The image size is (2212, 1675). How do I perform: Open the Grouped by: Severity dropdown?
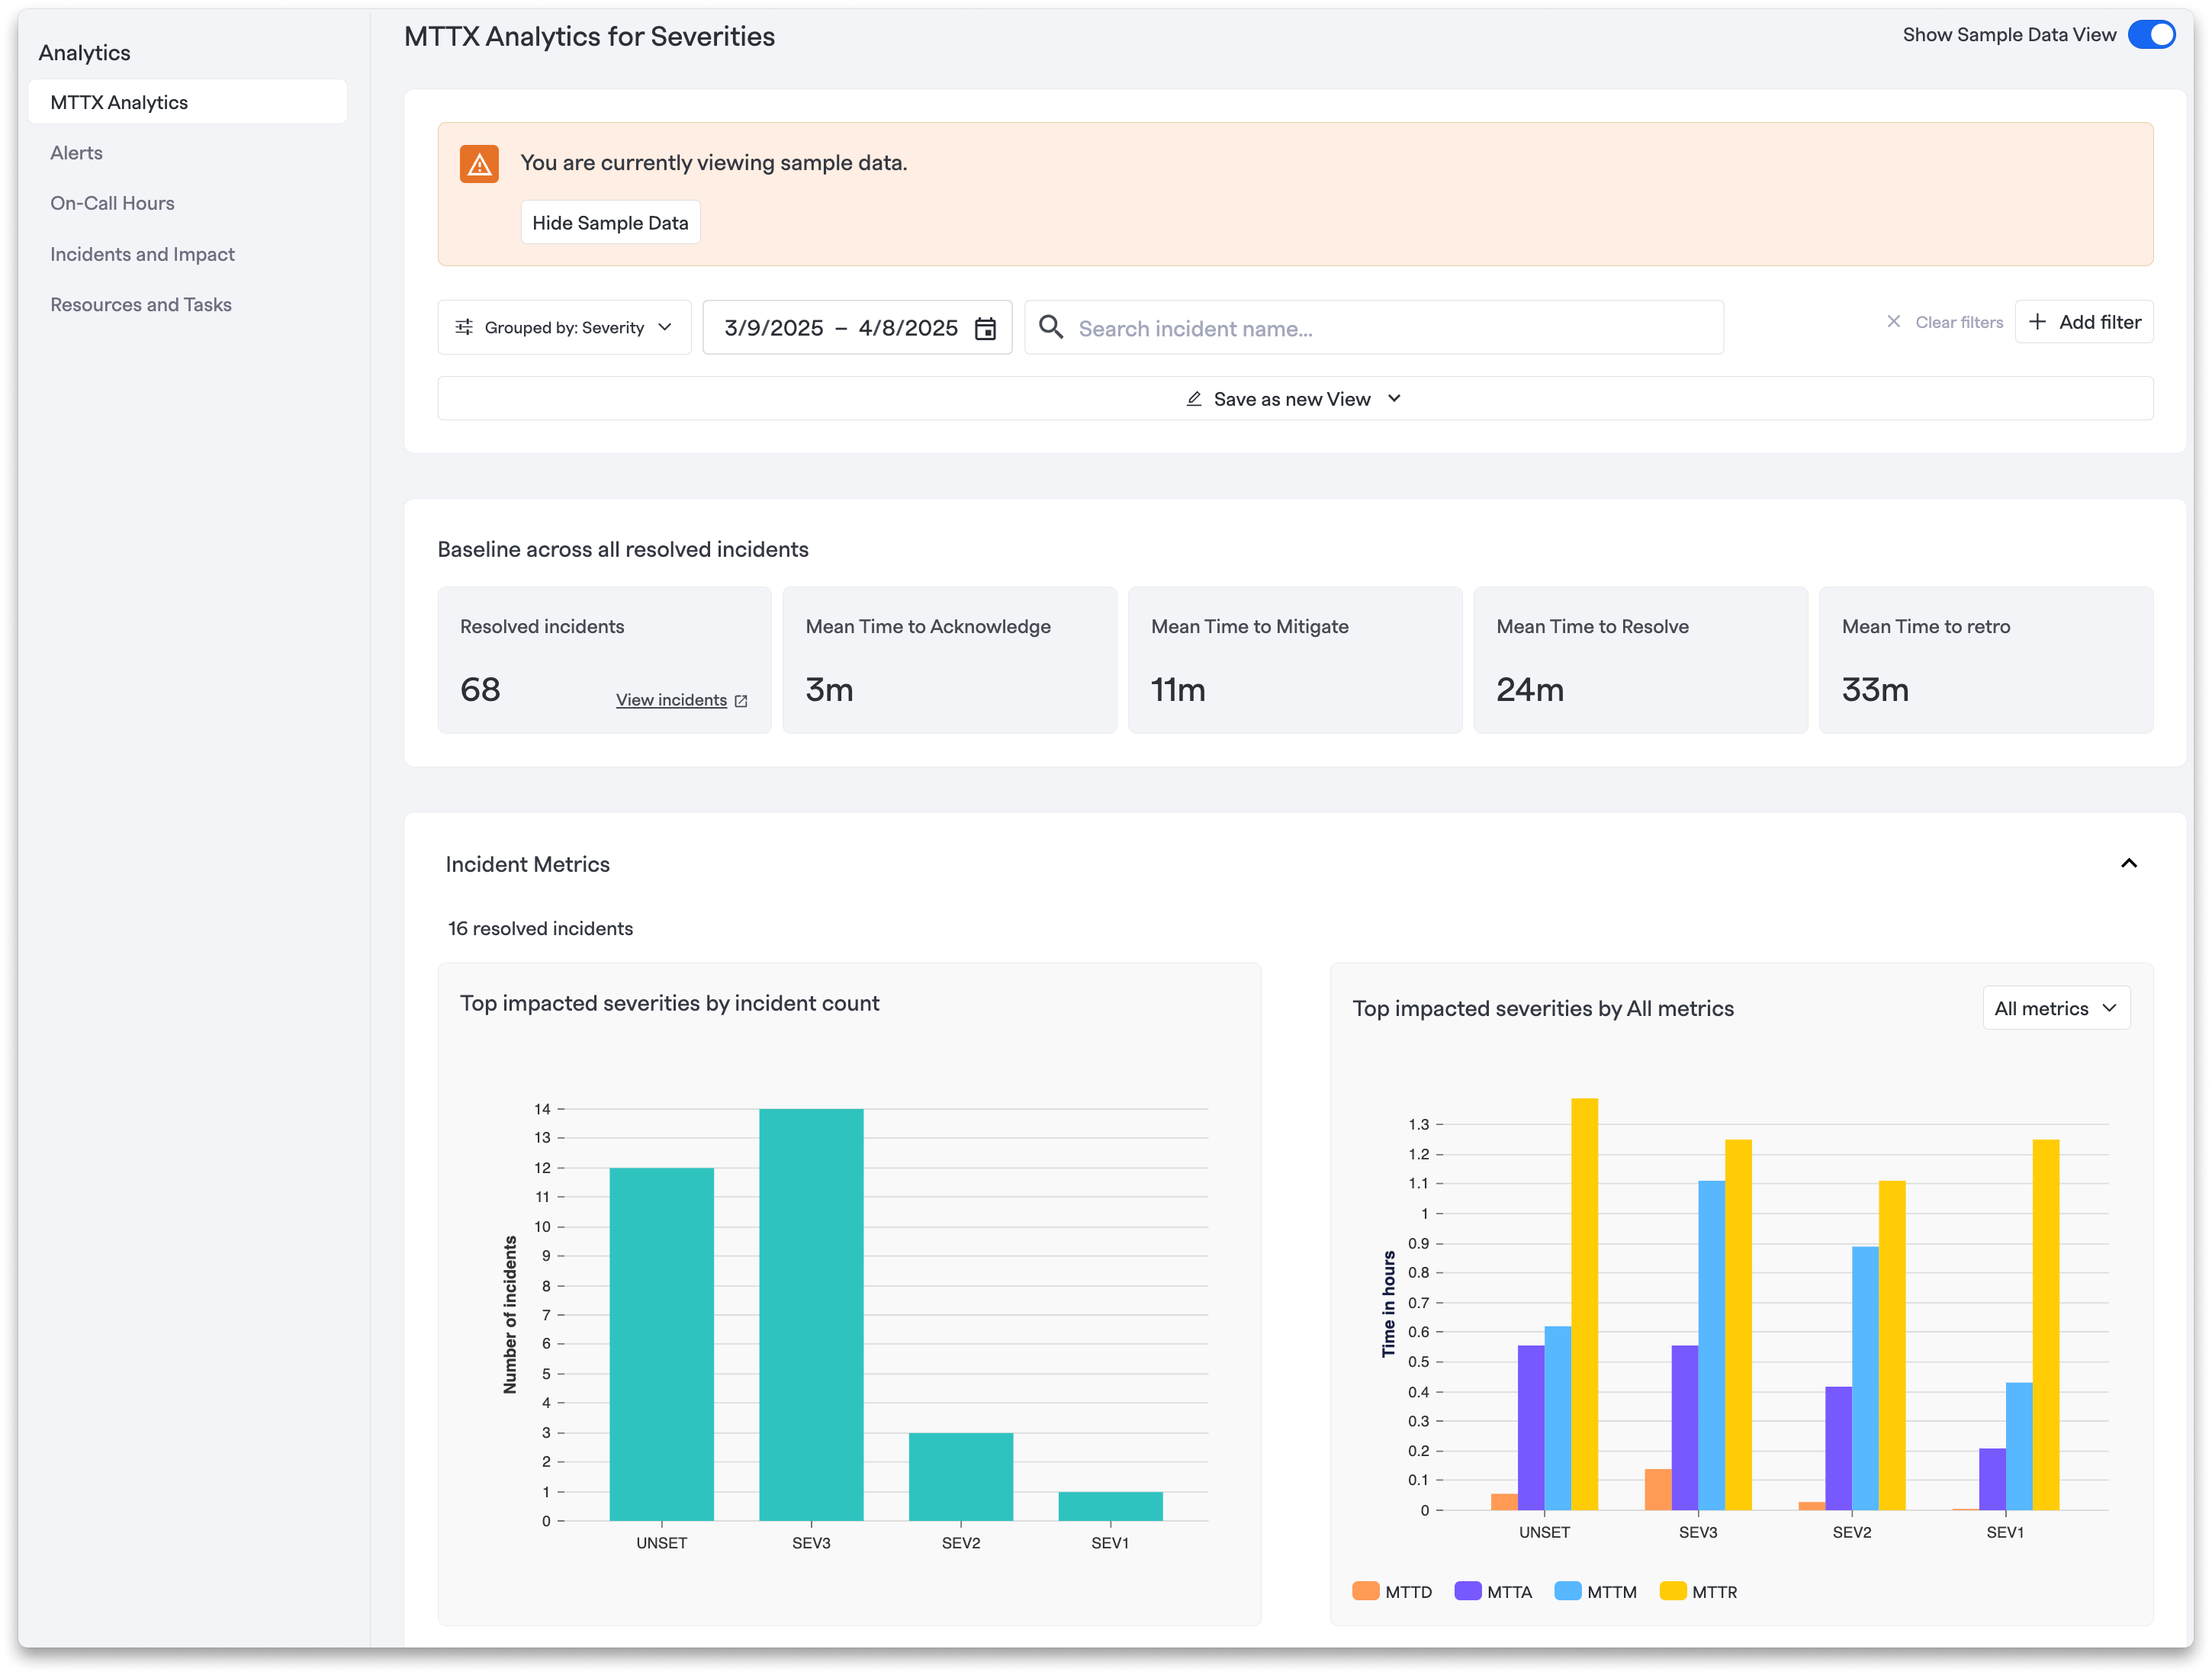point(564,328)
